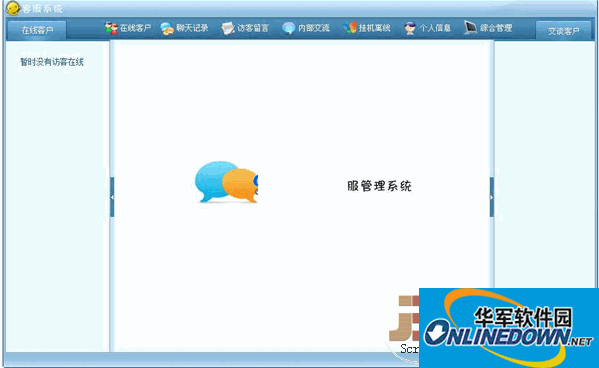Click the 服管理系统 heading text
This screenshot has height=368, width=599.
click(x=379, y=186)
